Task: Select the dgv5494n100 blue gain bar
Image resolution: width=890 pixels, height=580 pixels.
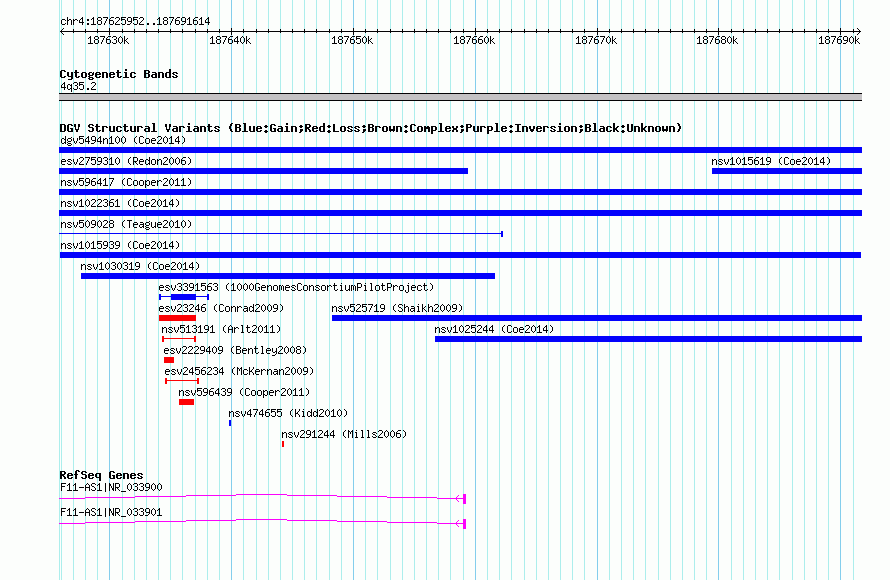Action: coord(460,150)
